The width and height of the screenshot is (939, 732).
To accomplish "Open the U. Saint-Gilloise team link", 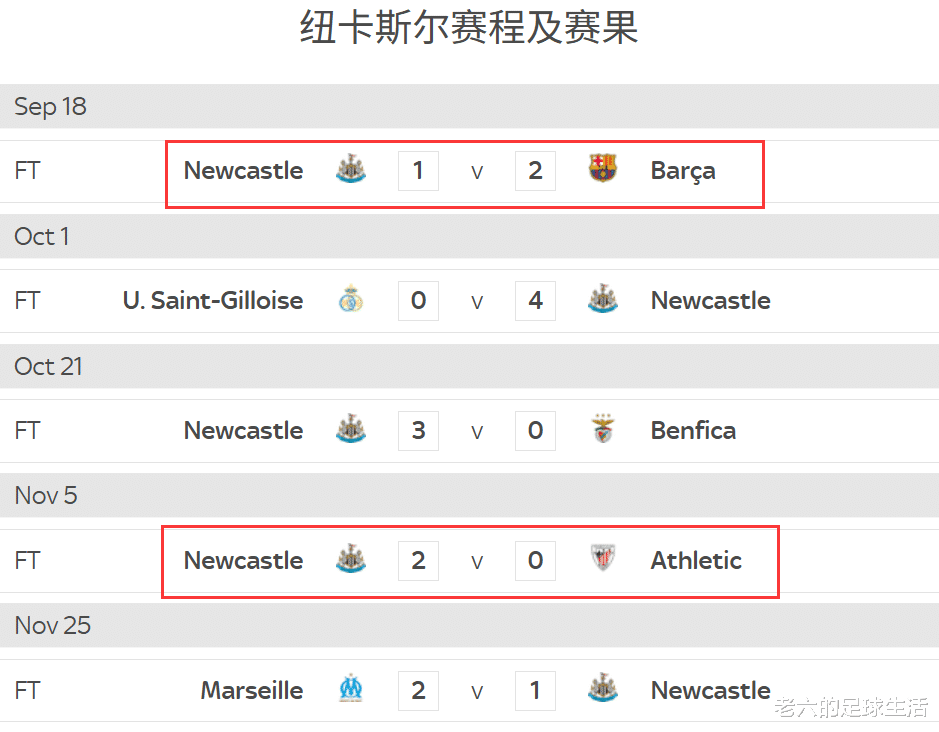I will [x=213, y=300].
